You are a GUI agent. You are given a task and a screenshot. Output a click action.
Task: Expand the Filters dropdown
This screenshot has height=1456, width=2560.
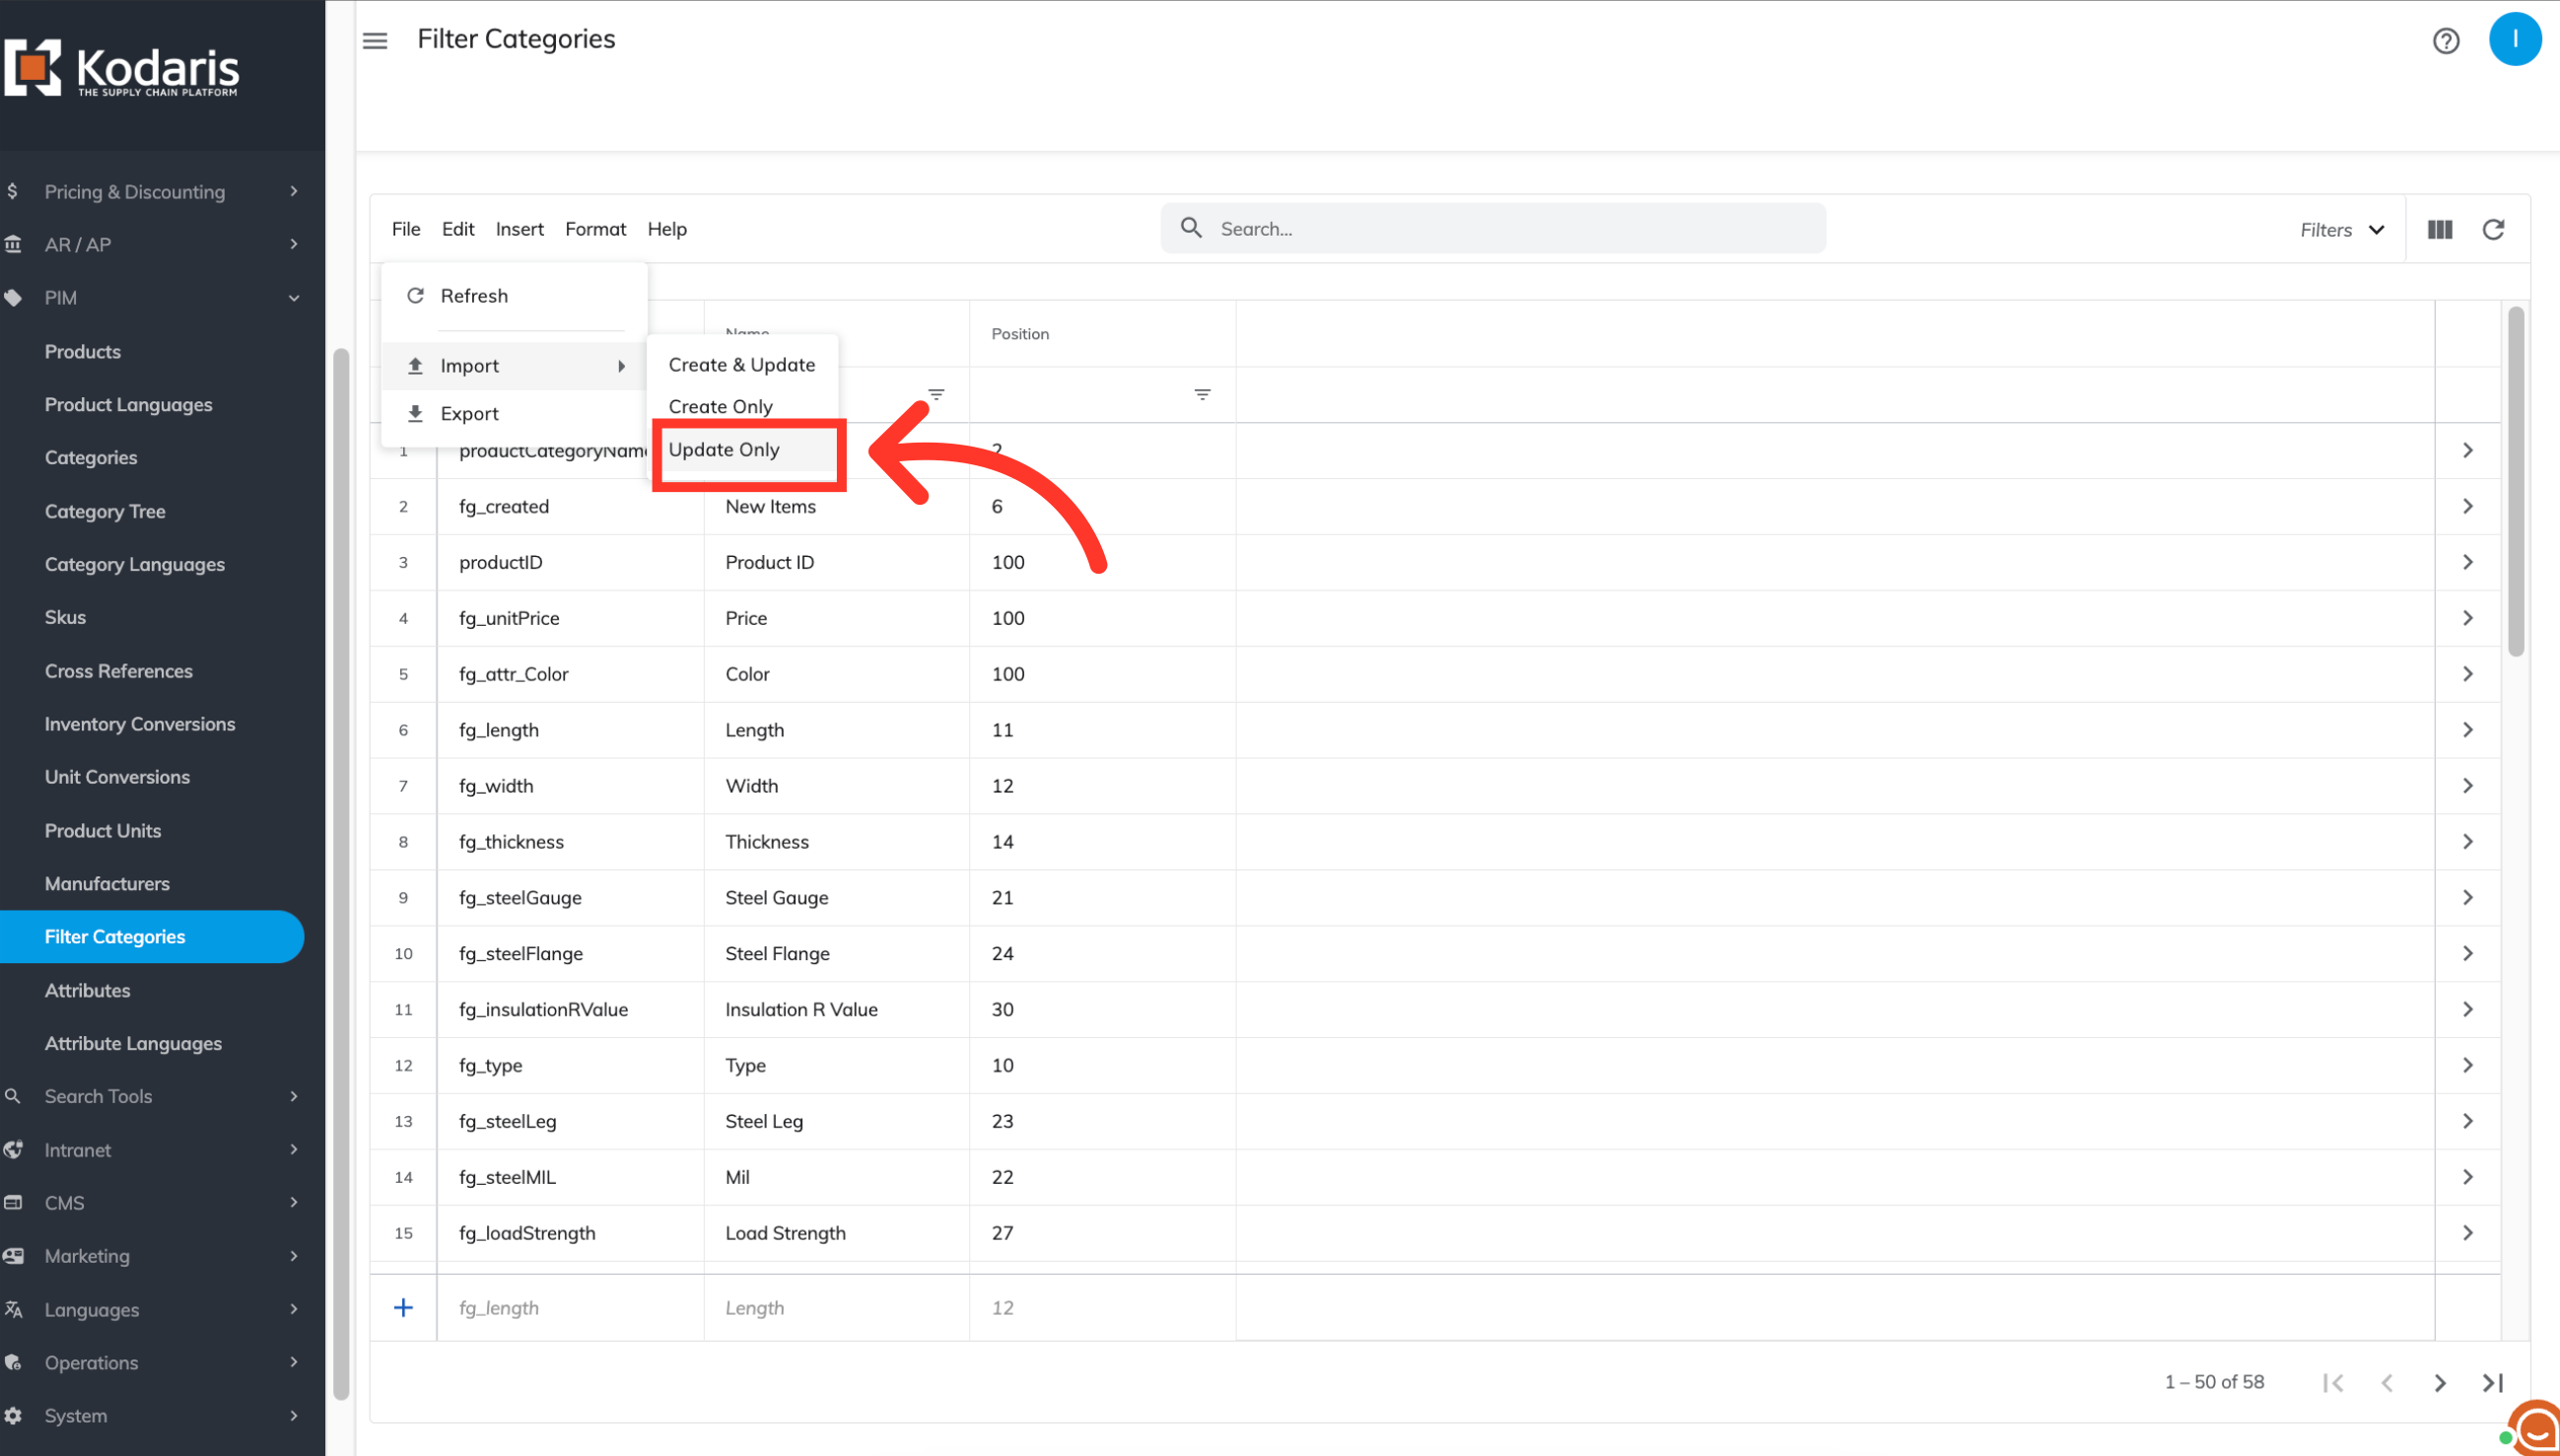2341,230
